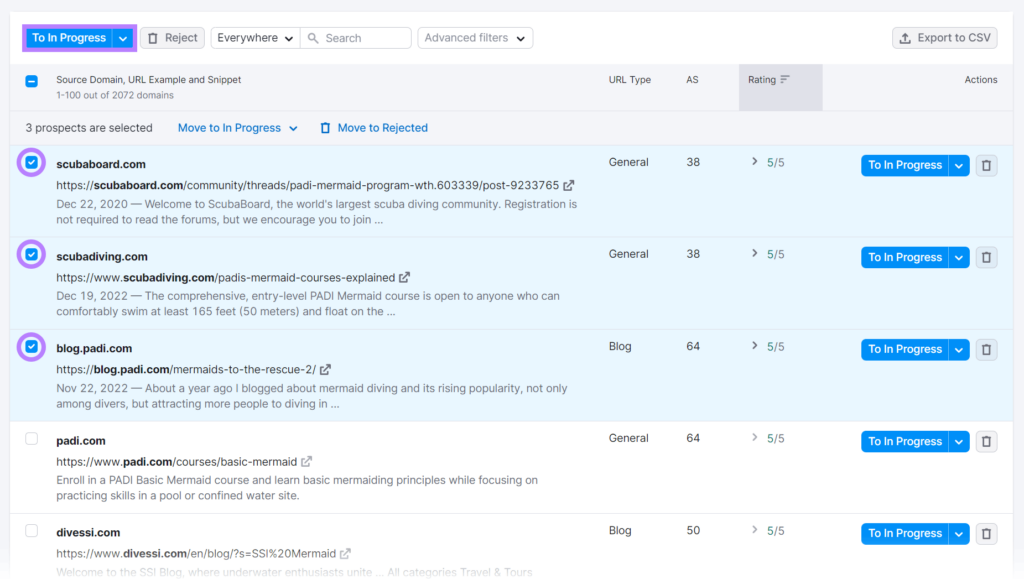The height and width of the screenshot is (579, 1024).
Task: Open the To In Progress arrow for scubaboard.com
Action: pyautogui.click(x=959, y=165)
